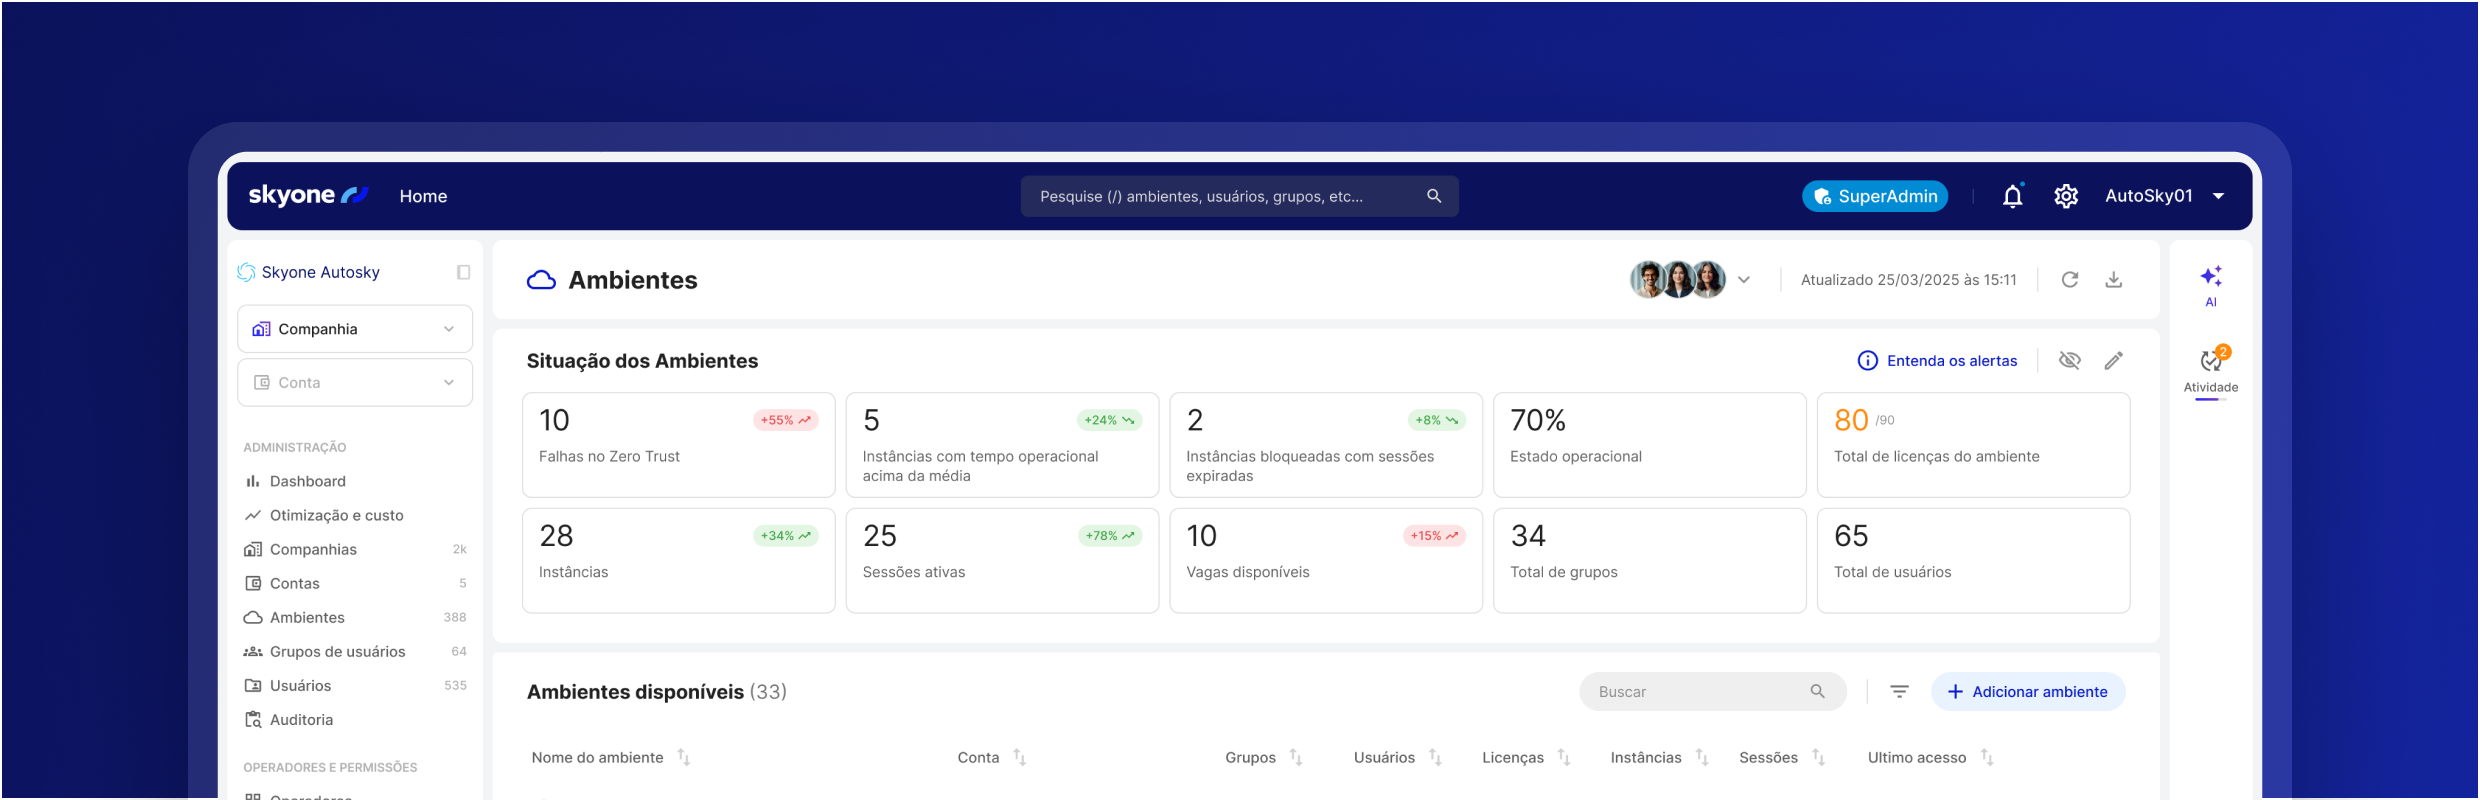The height and width of the screenshot is (800, 2480).
Task: Click the notification bell icon
Action: tap(2012, 196)
